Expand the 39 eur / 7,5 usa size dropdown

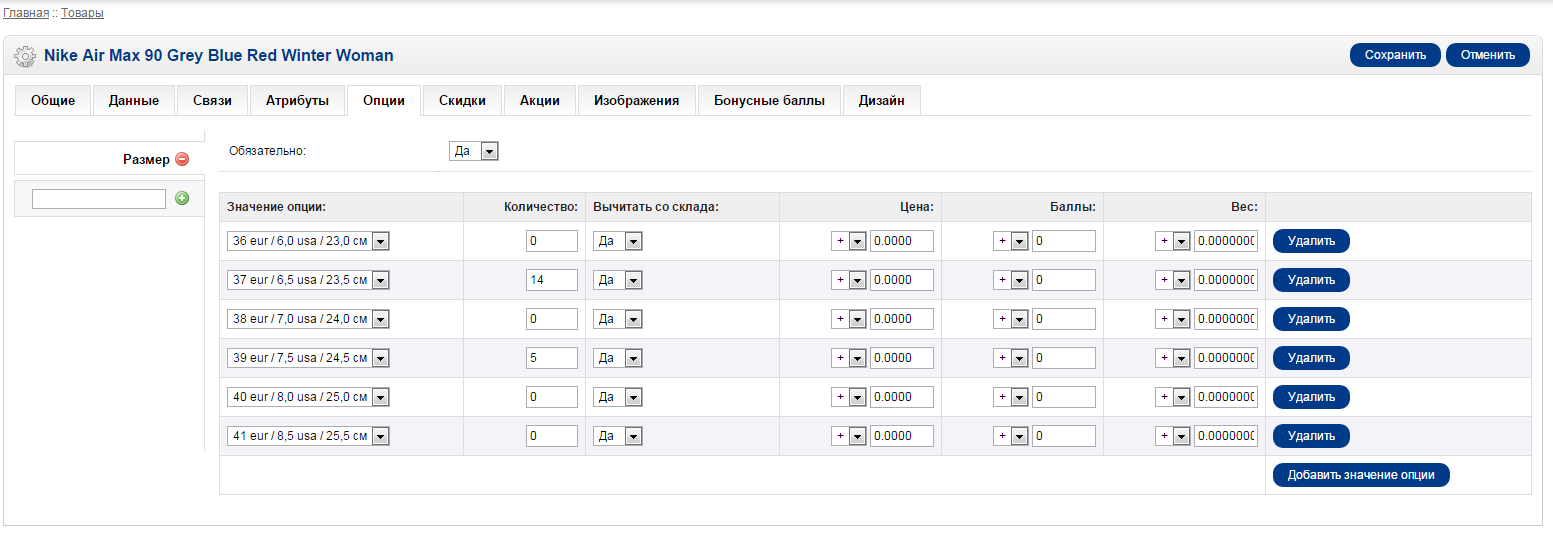pyautogui.click(x=308, y=358)
